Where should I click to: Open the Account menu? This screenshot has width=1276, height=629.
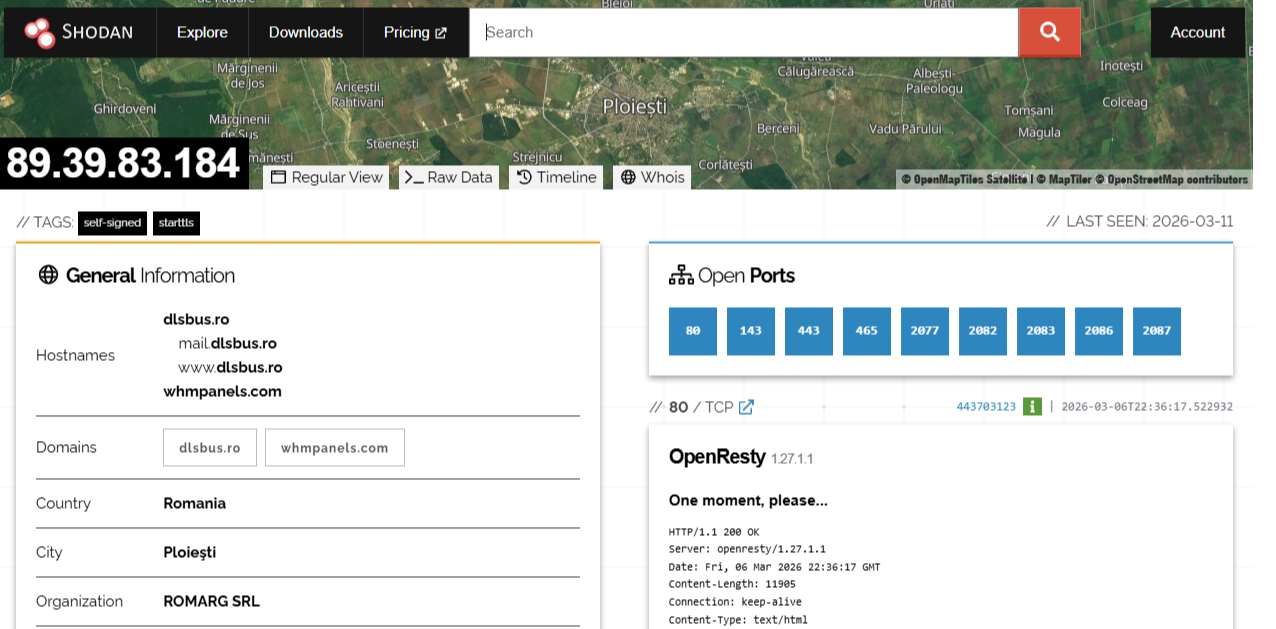tap(1198, 32)
